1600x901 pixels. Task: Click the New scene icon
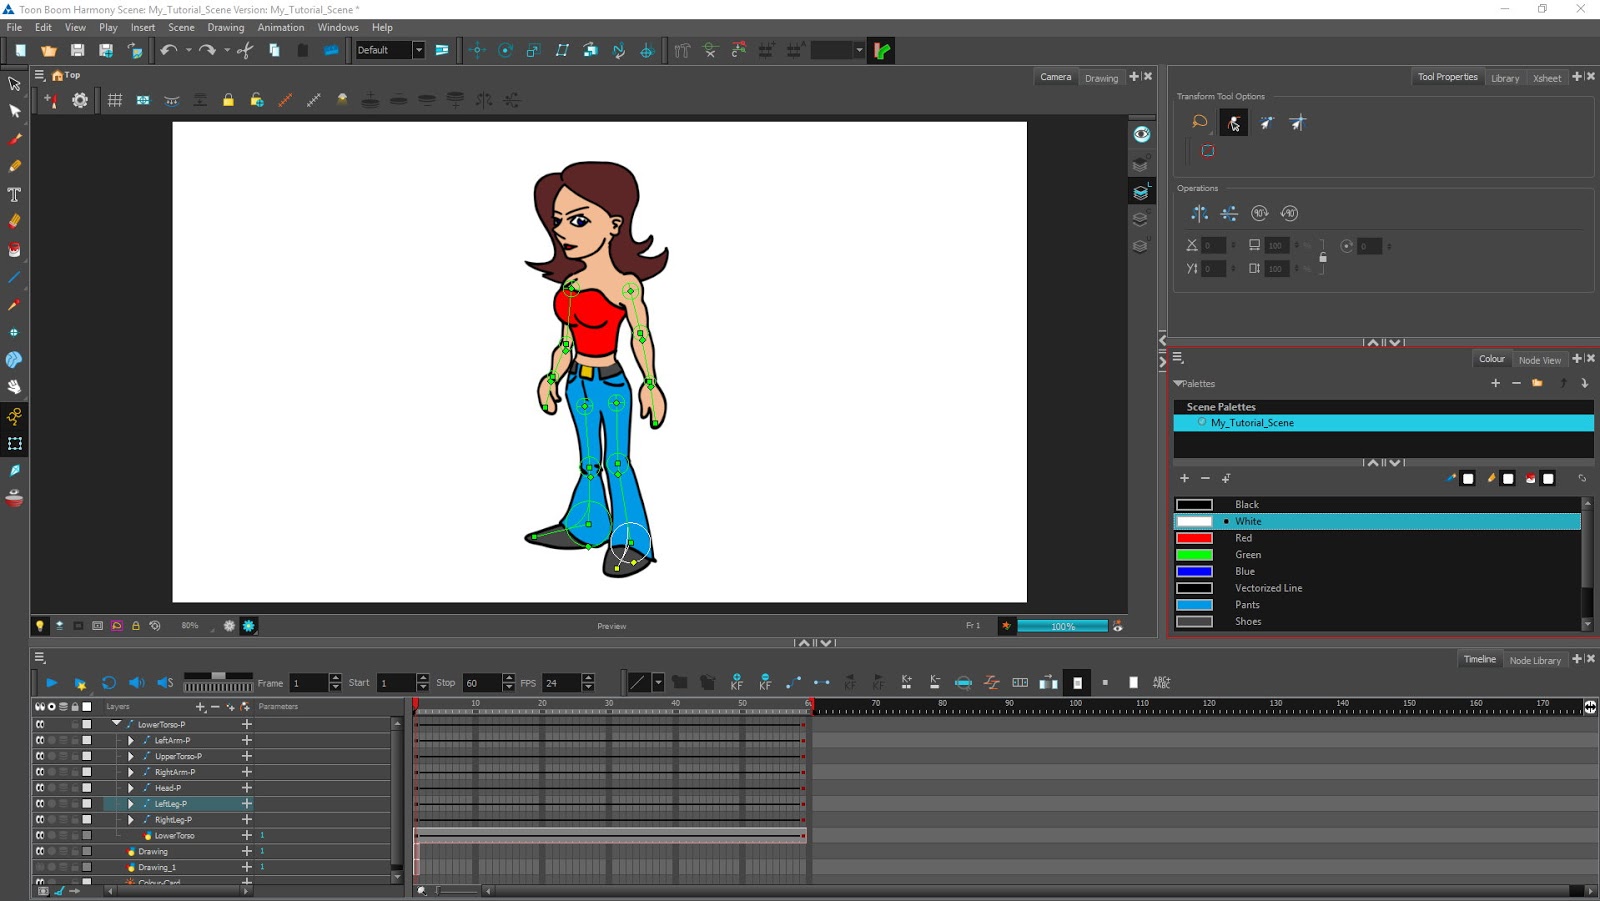[20, 50]
